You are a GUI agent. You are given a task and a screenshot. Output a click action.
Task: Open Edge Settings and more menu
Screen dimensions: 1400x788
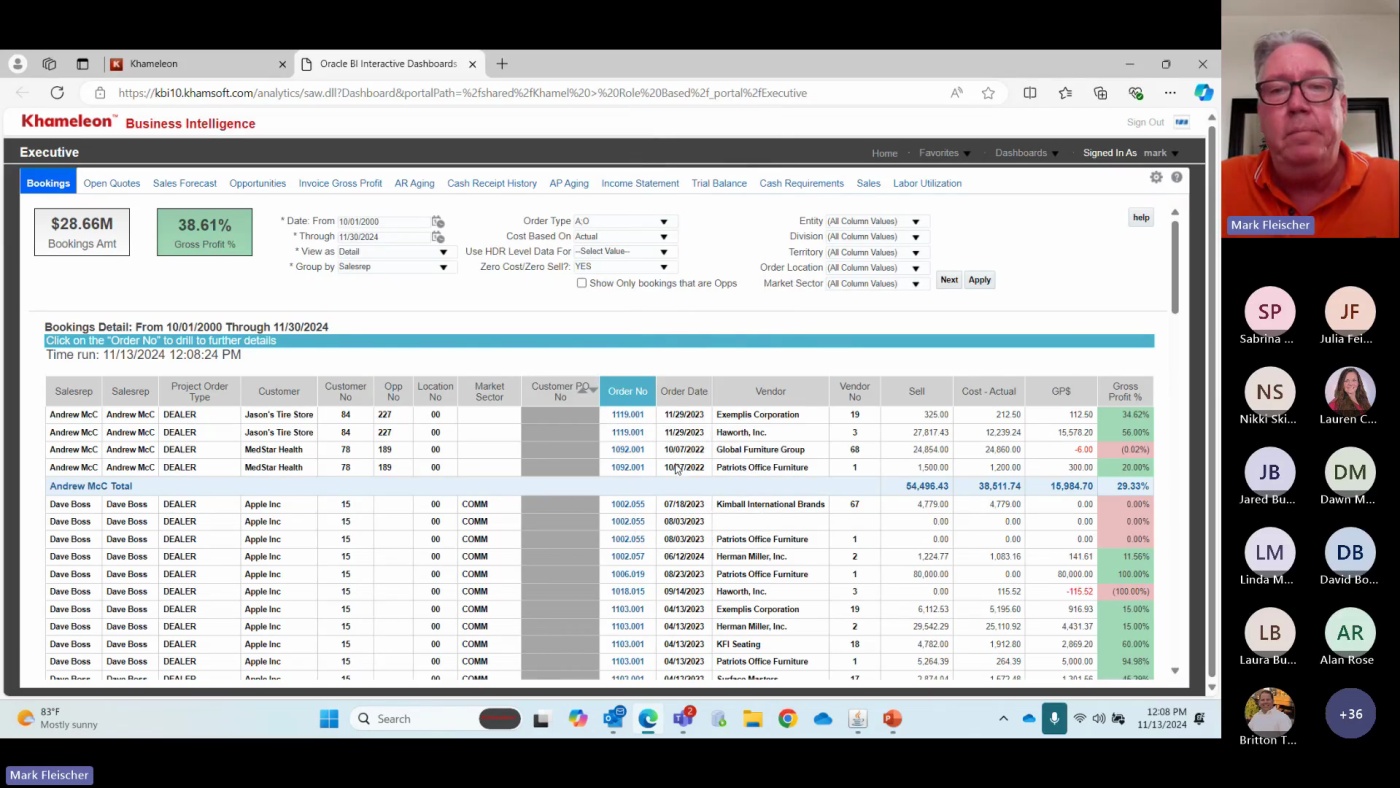point(1170,93)
